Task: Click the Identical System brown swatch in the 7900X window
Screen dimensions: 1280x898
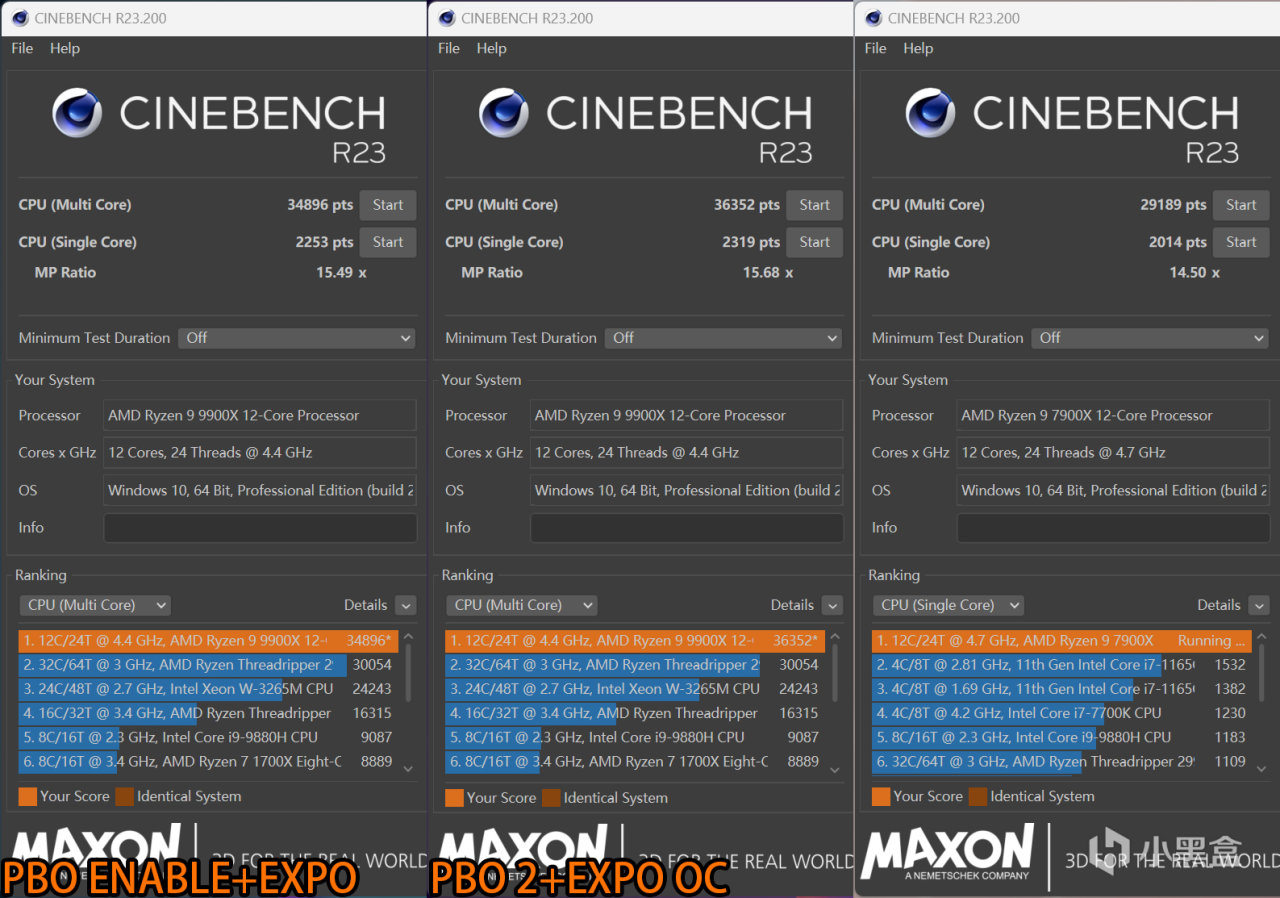Action: [977, 796]
